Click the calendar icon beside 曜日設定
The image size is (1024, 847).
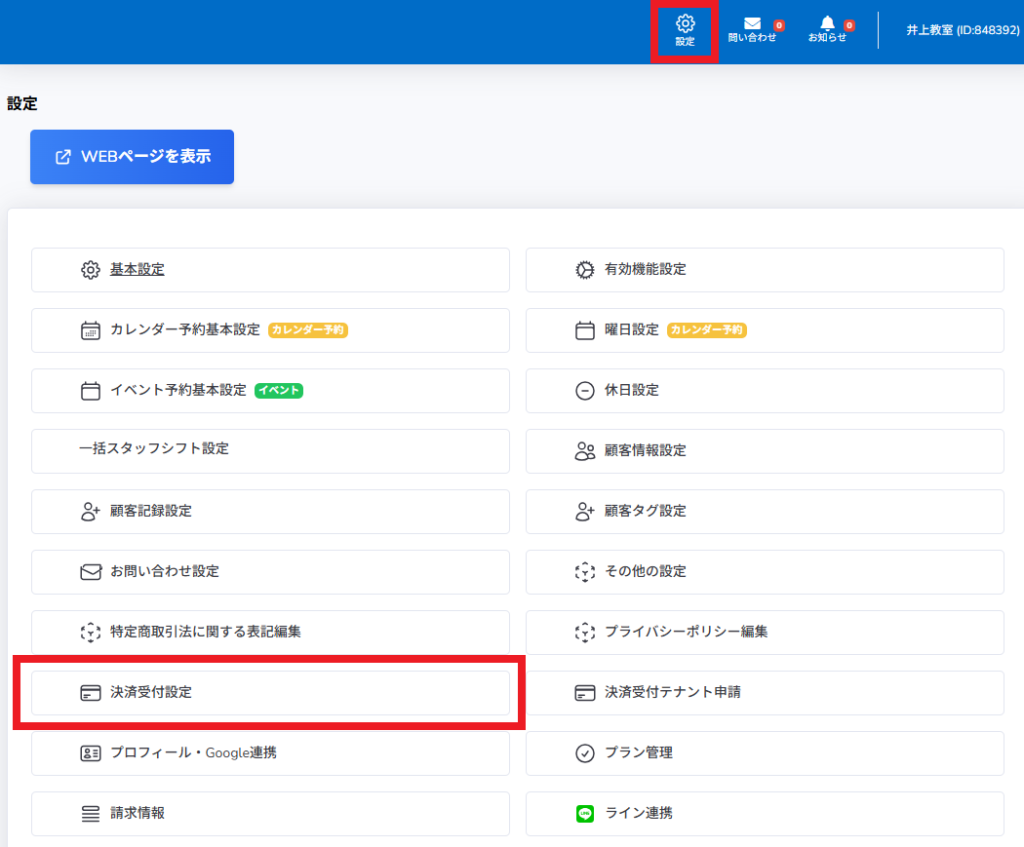point(585,330)
